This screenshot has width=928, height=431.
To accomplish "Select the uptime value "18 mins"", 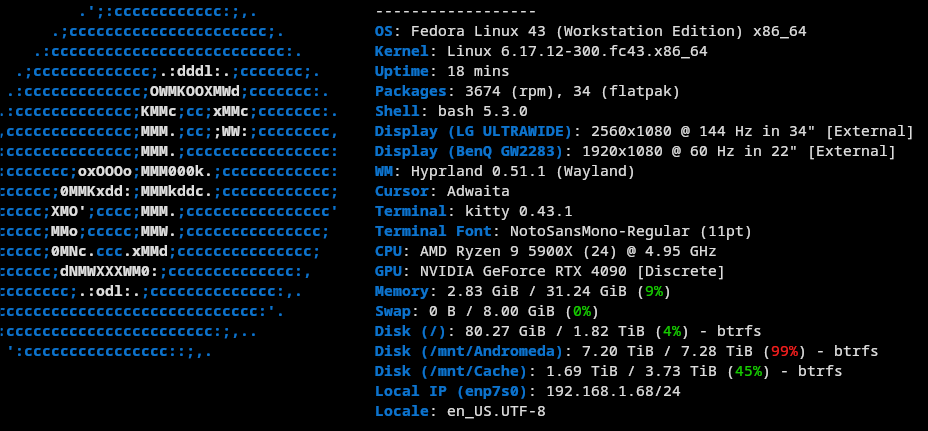I will 478,72.
